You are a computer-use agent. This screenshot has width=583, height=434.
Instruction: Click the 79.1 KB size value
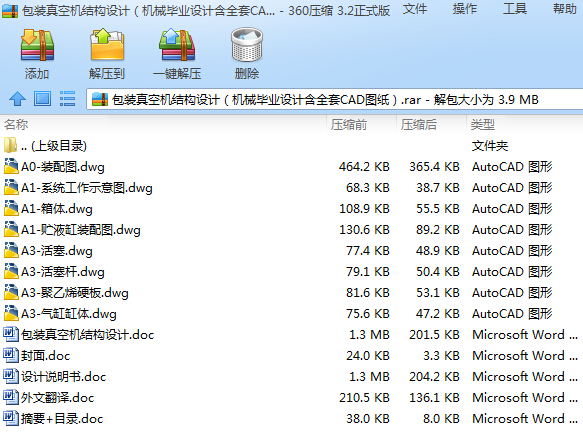(x=367, y=271)
